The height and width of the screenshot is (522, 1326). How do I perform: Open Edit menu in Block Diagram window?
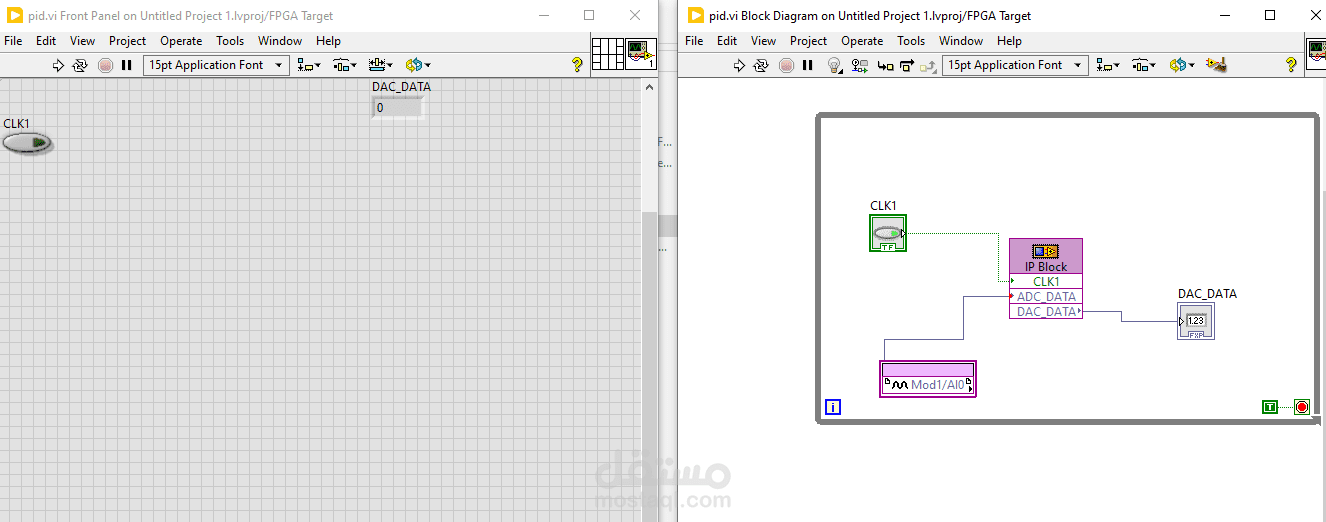(x=727, y=41)
